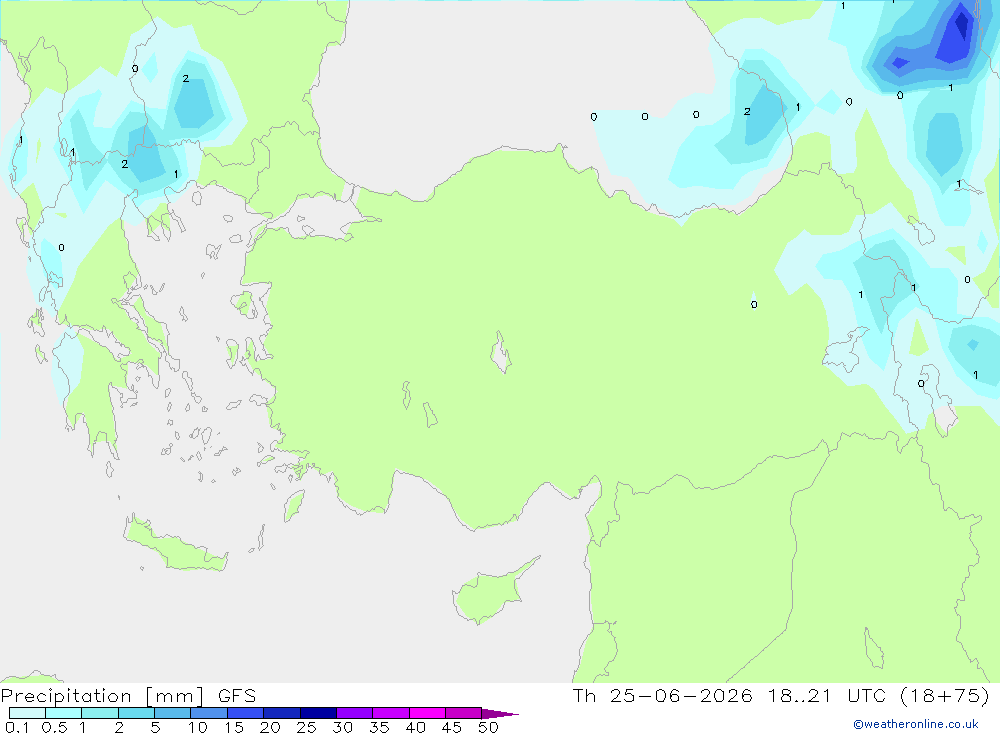Select the 45–50 mm legend swatch
This screenshot has width=1000, height=733.
(x=464, y=713)
